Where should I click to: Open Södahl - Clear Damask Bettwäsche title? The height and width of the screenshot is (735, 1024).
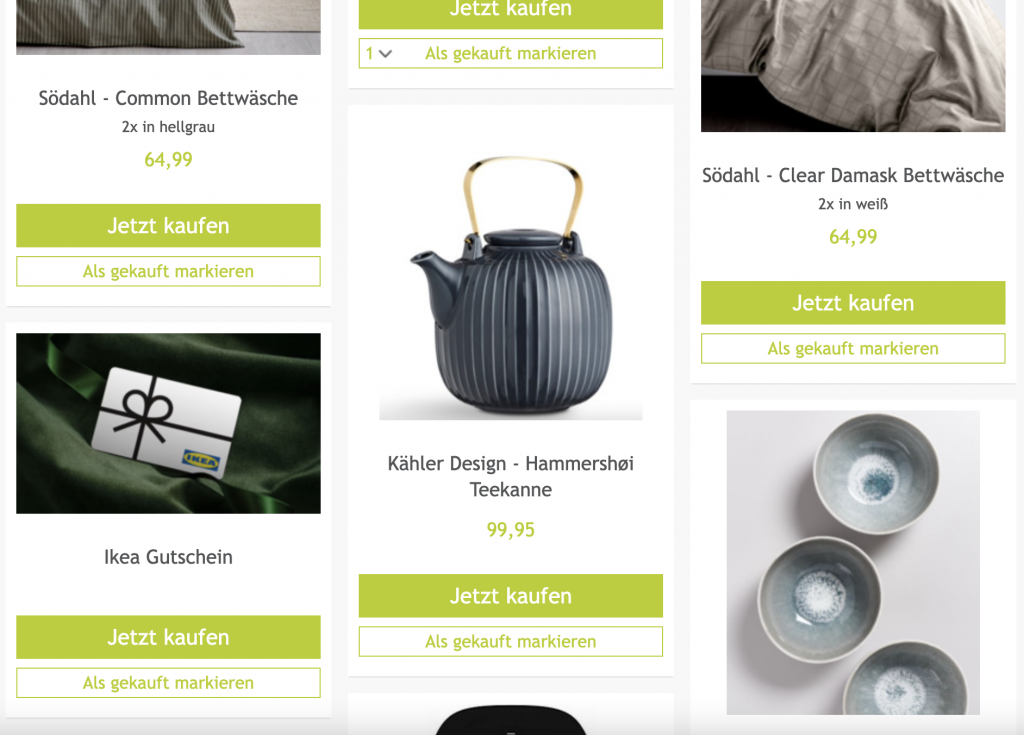[853, 175]
